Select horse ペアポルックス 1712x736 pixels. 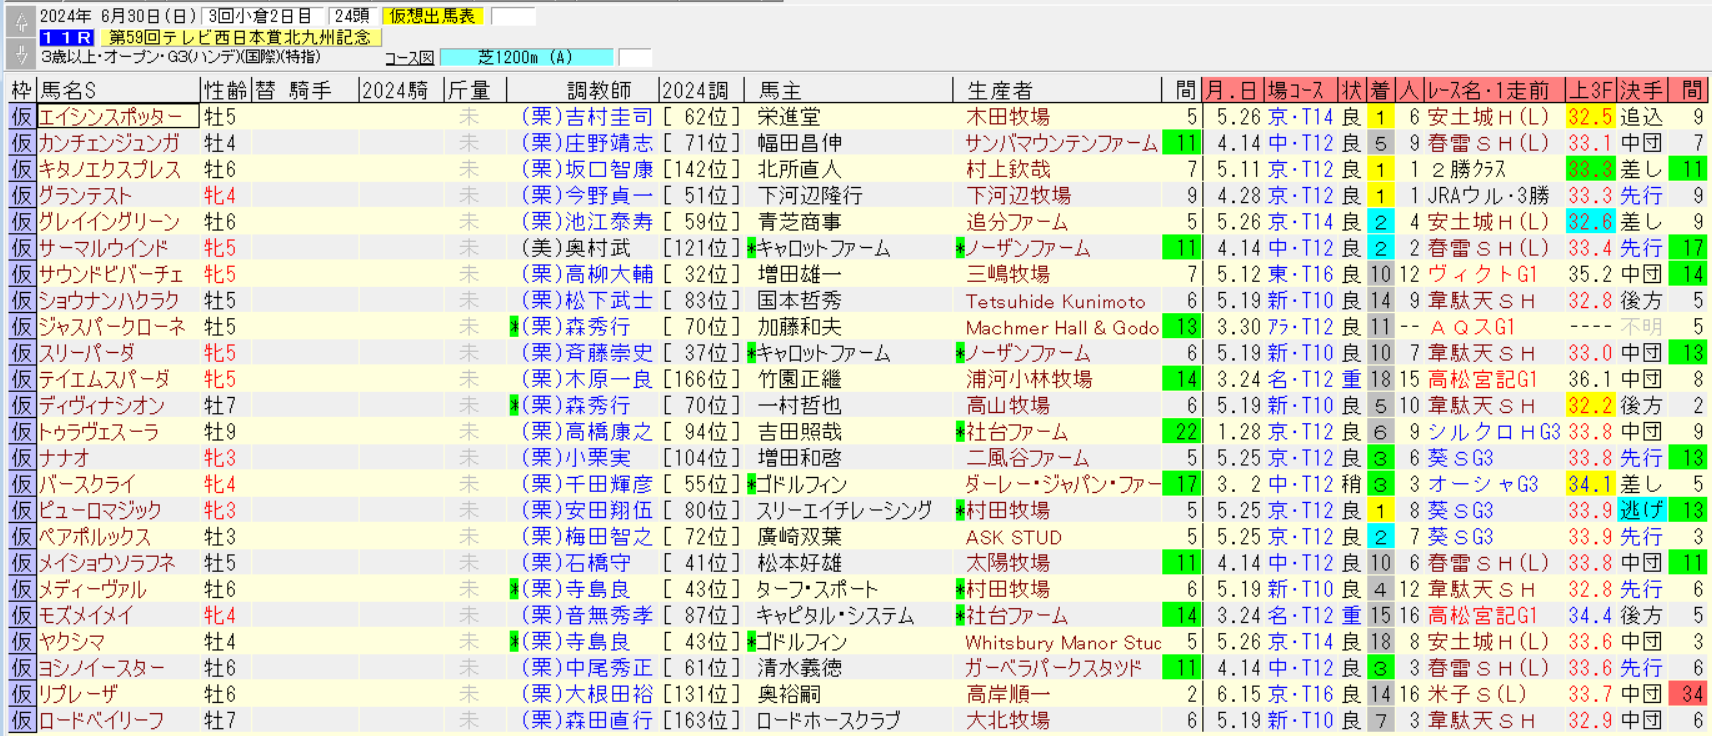[x=94, y=537]
